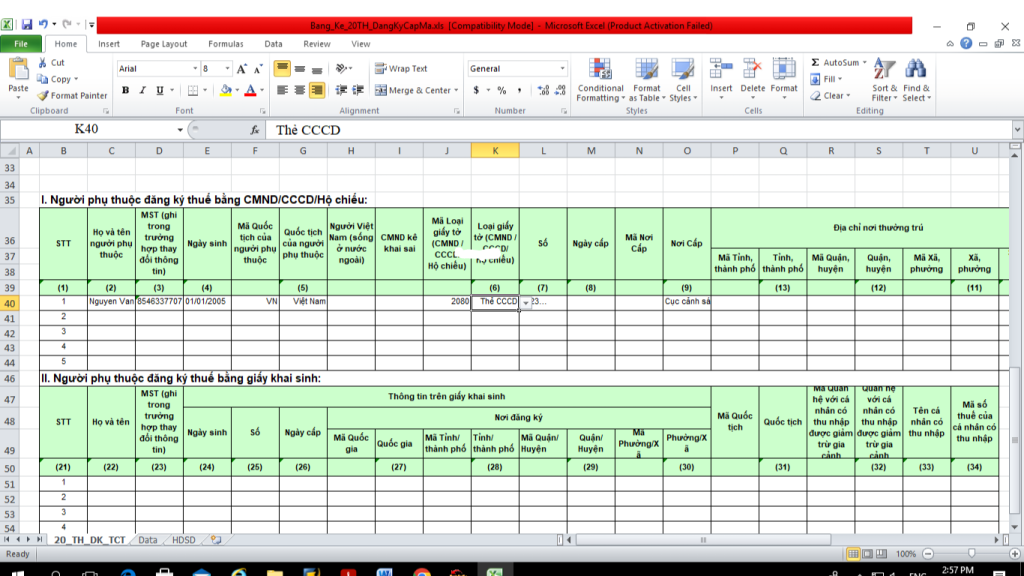The height and width of the screenshot is (576, 1024).
Task: Click the yellow Fill Color swatch
Action: coord(227,90)
